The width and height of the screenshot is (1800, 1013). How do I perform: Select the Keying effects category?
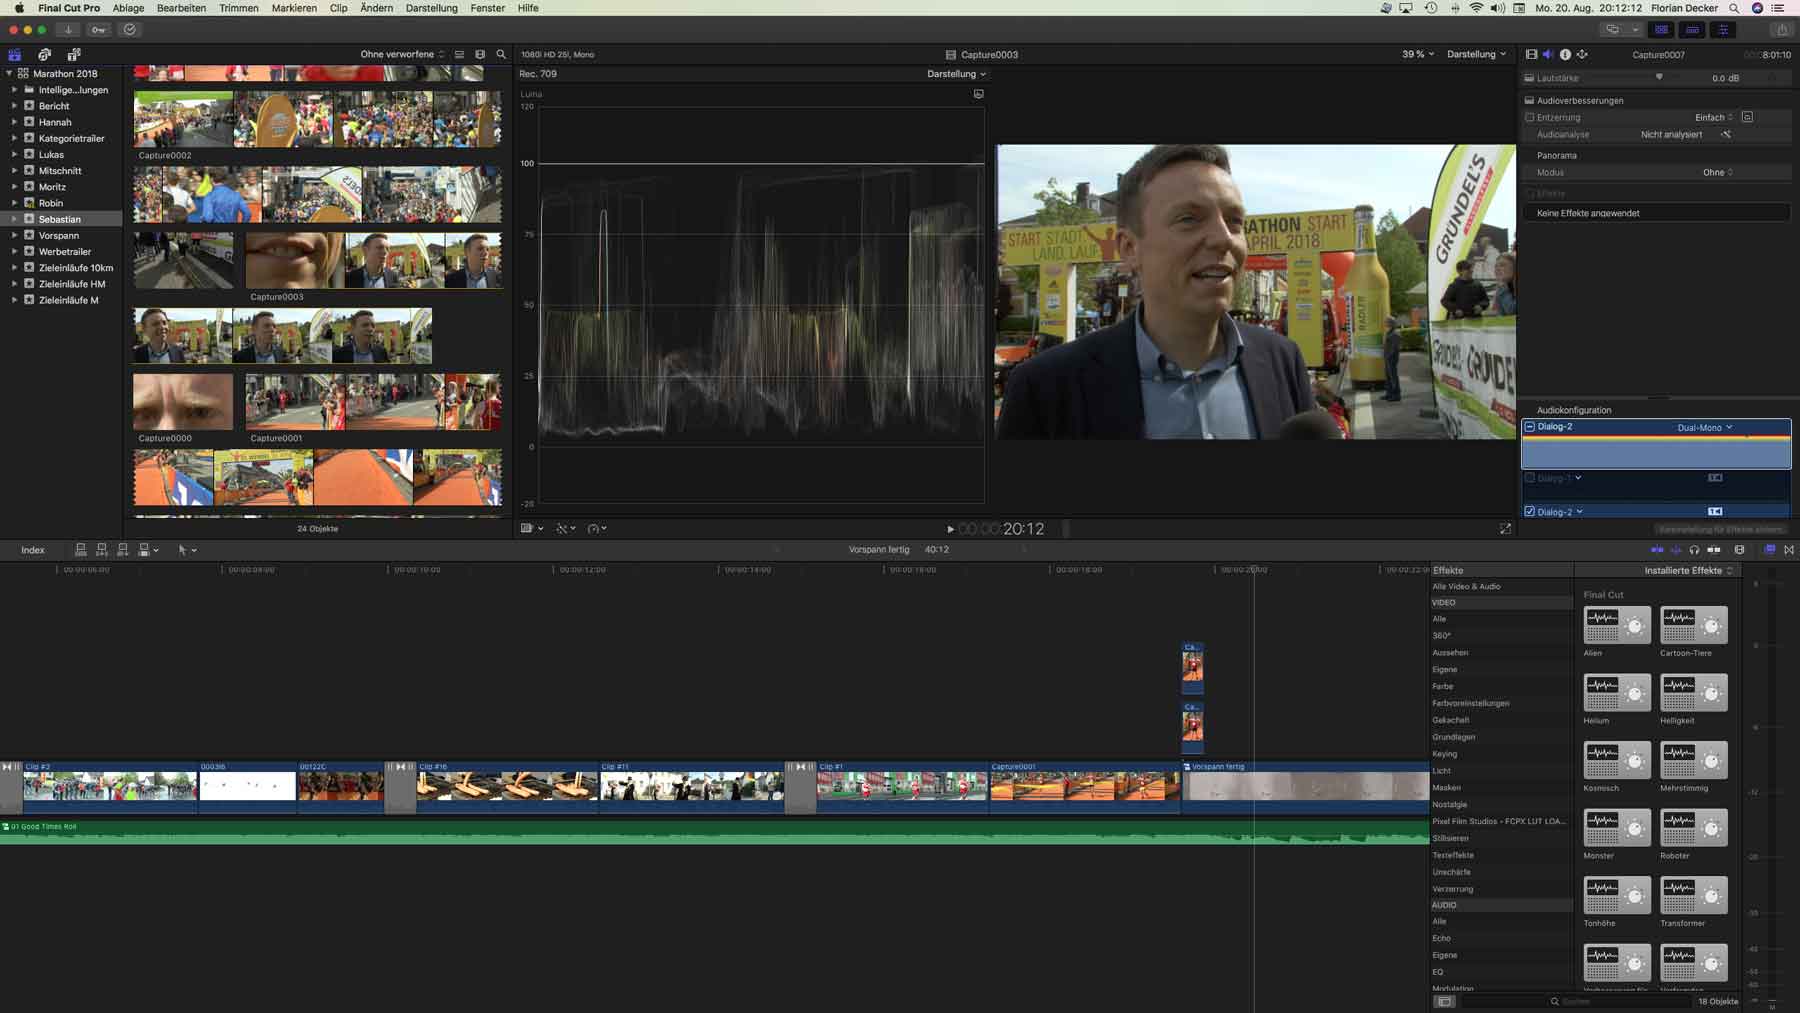(x=1444, y=754)
